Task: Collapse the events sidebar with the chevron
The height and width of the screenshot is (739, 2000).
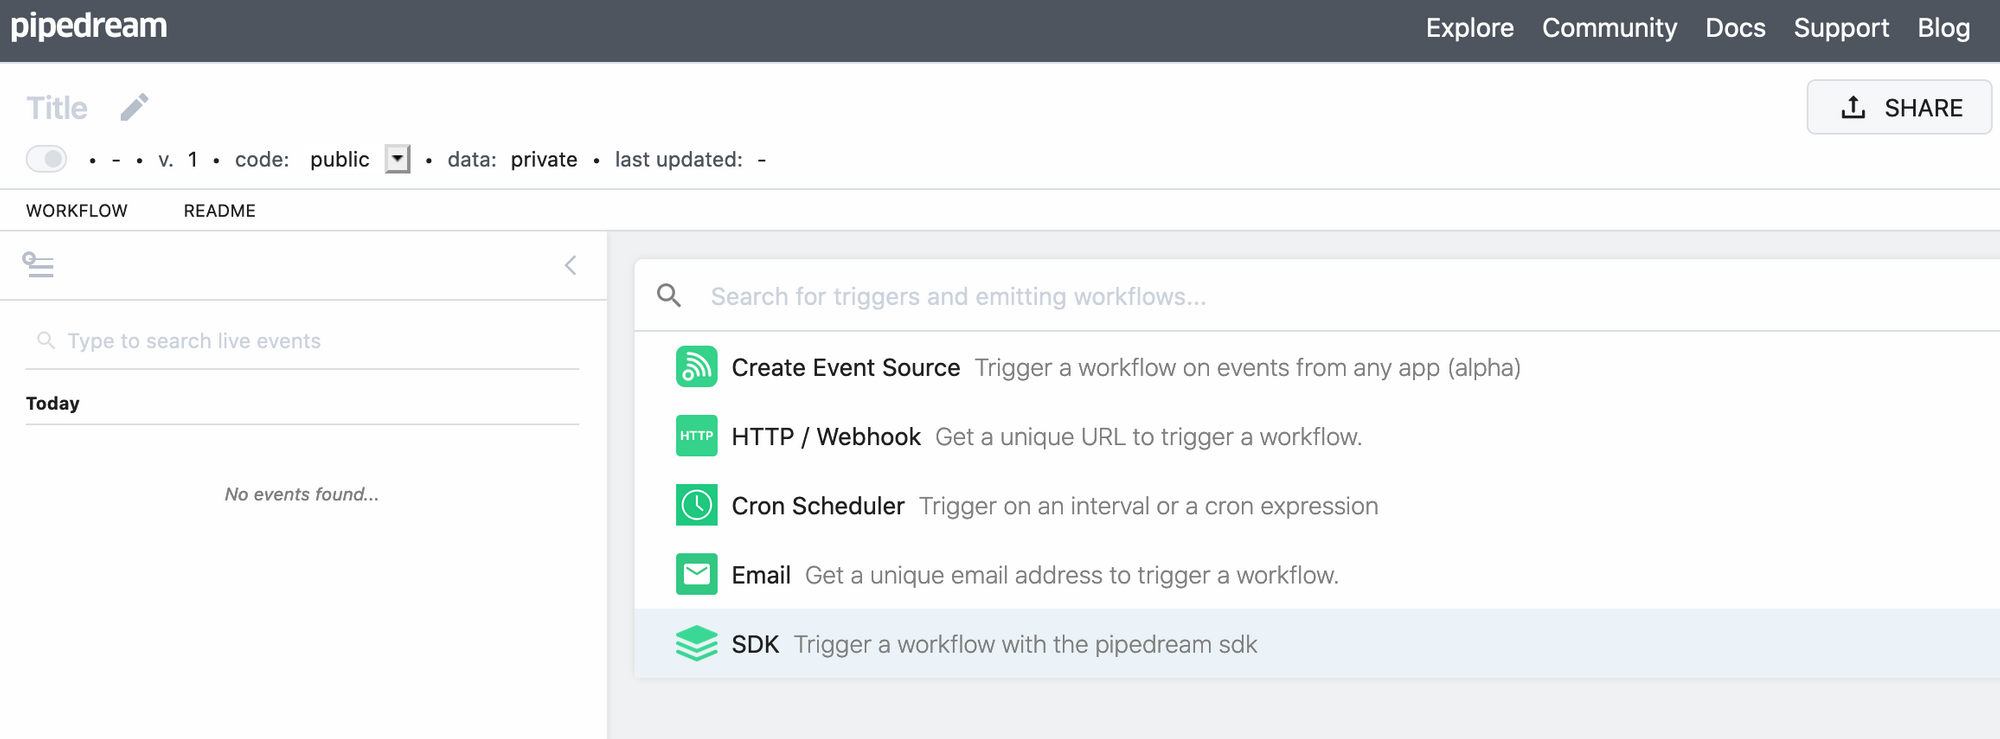Action: coord(570,265)
